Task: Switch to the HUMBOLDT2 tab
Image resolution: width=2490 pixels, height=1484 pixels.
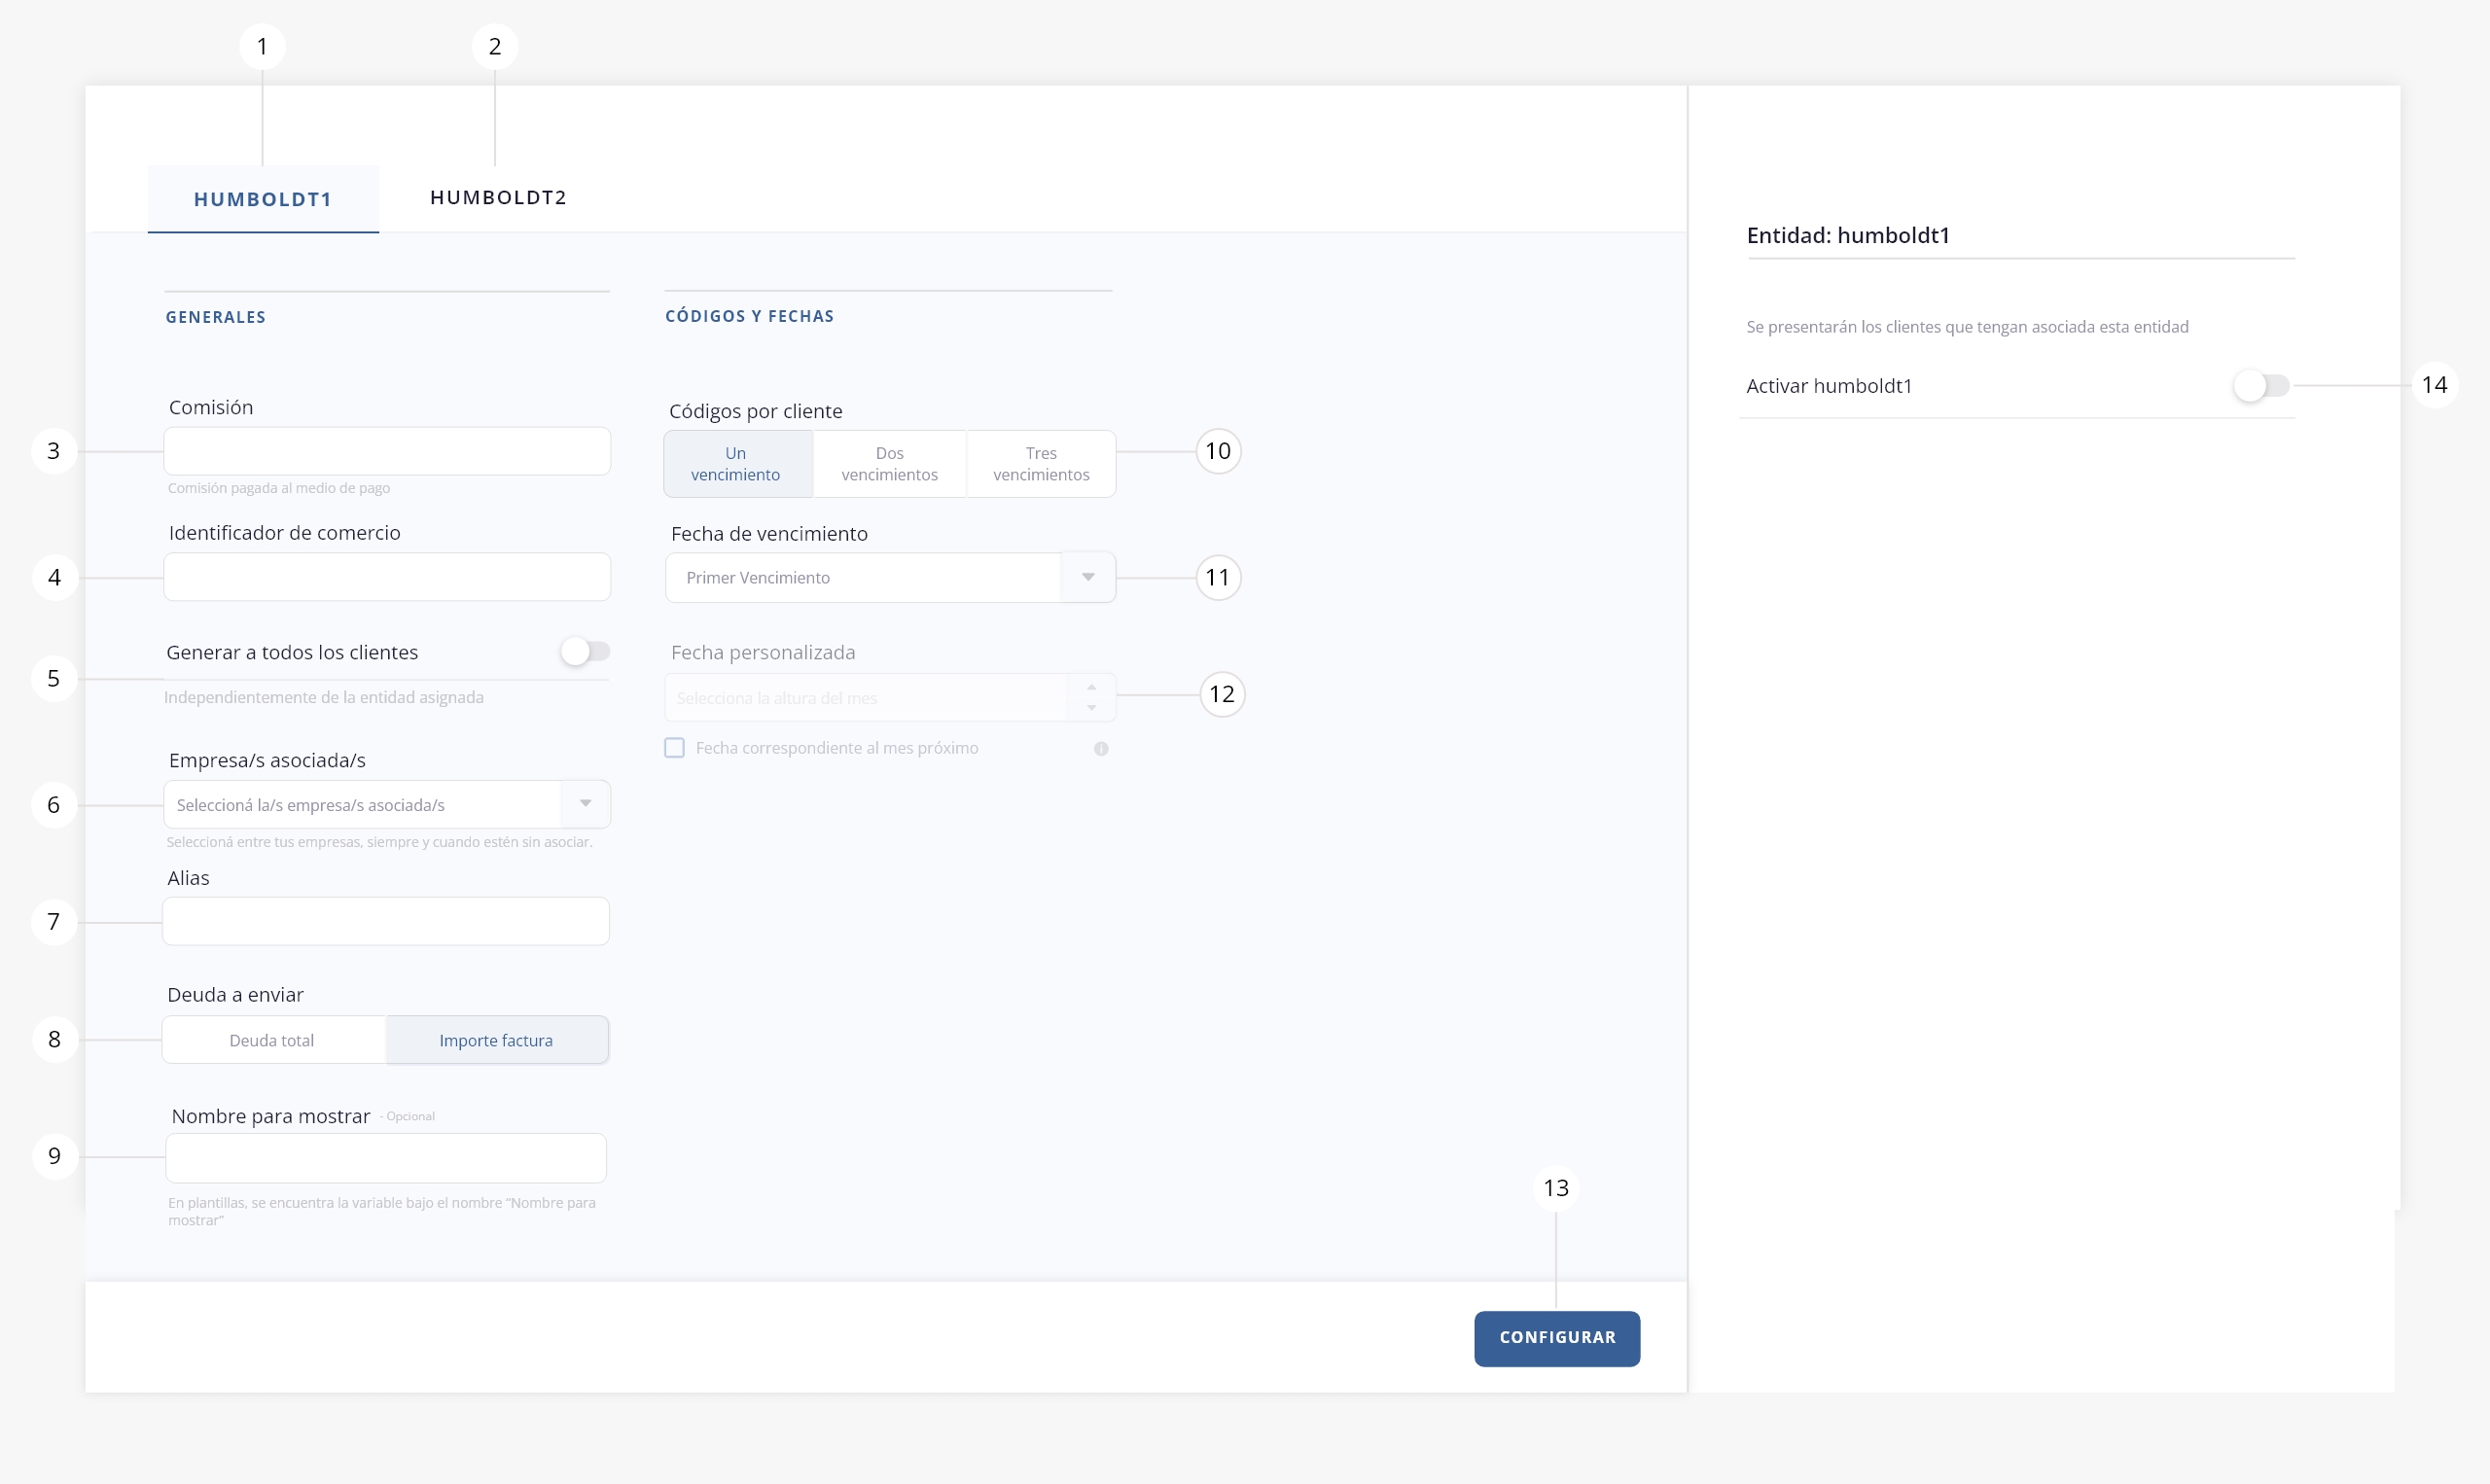Action: (x=498, y=197)
